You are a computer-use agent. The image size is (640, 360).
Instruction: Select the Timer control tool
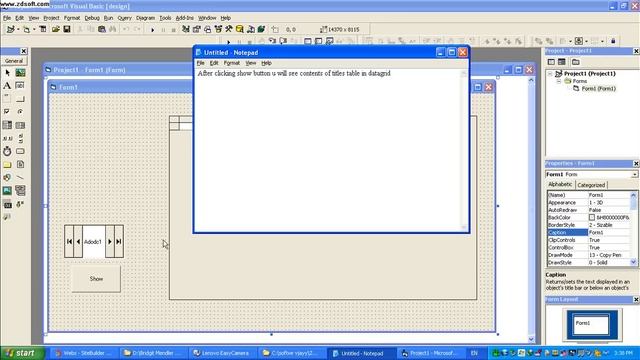click(x=7, y=151)
